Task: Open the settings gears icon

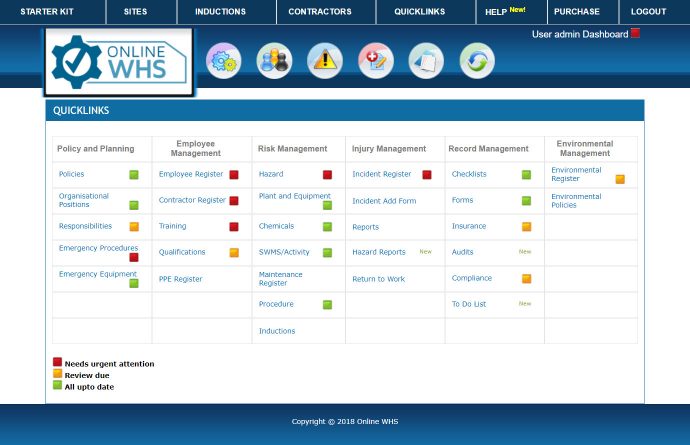Action: click(x=224, y=61)
